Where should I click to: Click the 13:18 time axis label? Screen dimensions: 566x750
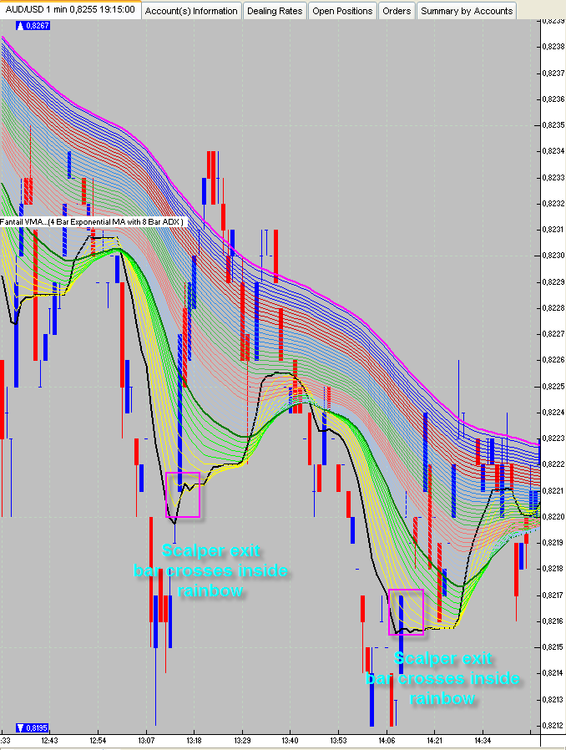coord(194,740)
